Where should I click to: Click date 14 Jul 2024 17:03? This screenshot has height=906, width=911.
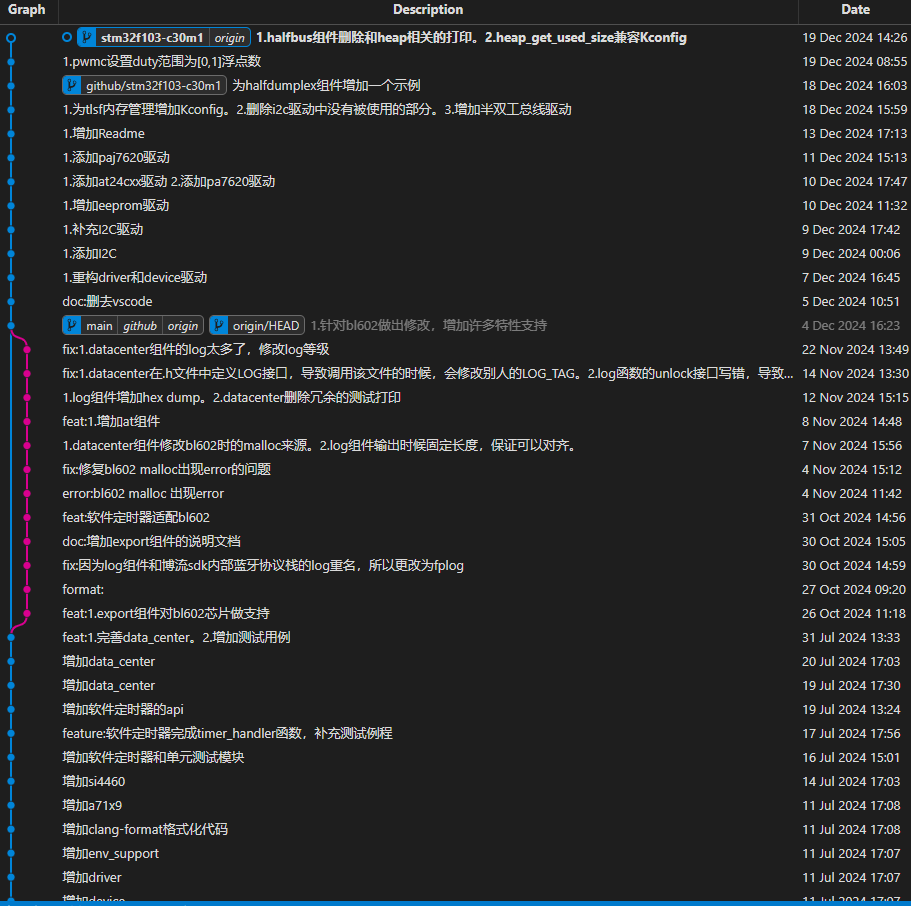(851, 782)
